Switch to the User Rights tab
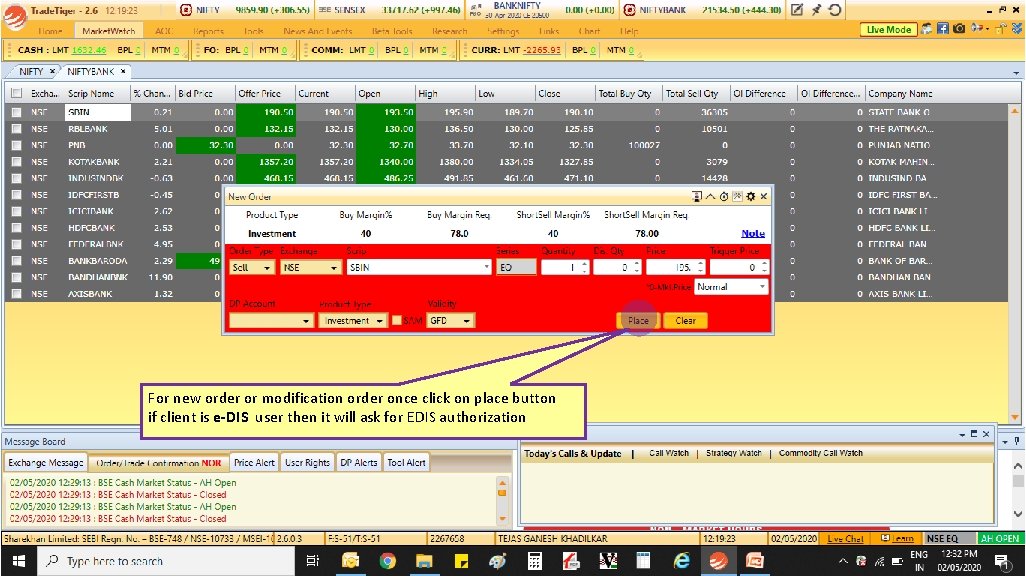Screen dimensions: 1026x576 [308, 463]
